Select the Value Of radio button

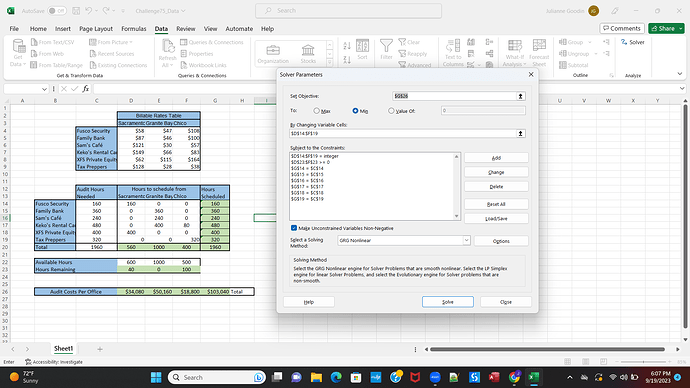tap(391, 111)
